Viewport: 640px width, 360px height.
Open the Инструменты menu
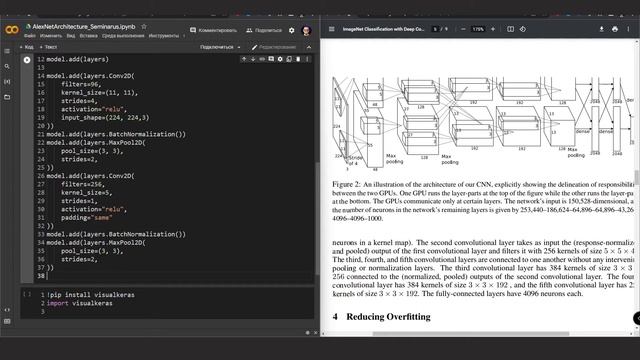click(164, 36)
